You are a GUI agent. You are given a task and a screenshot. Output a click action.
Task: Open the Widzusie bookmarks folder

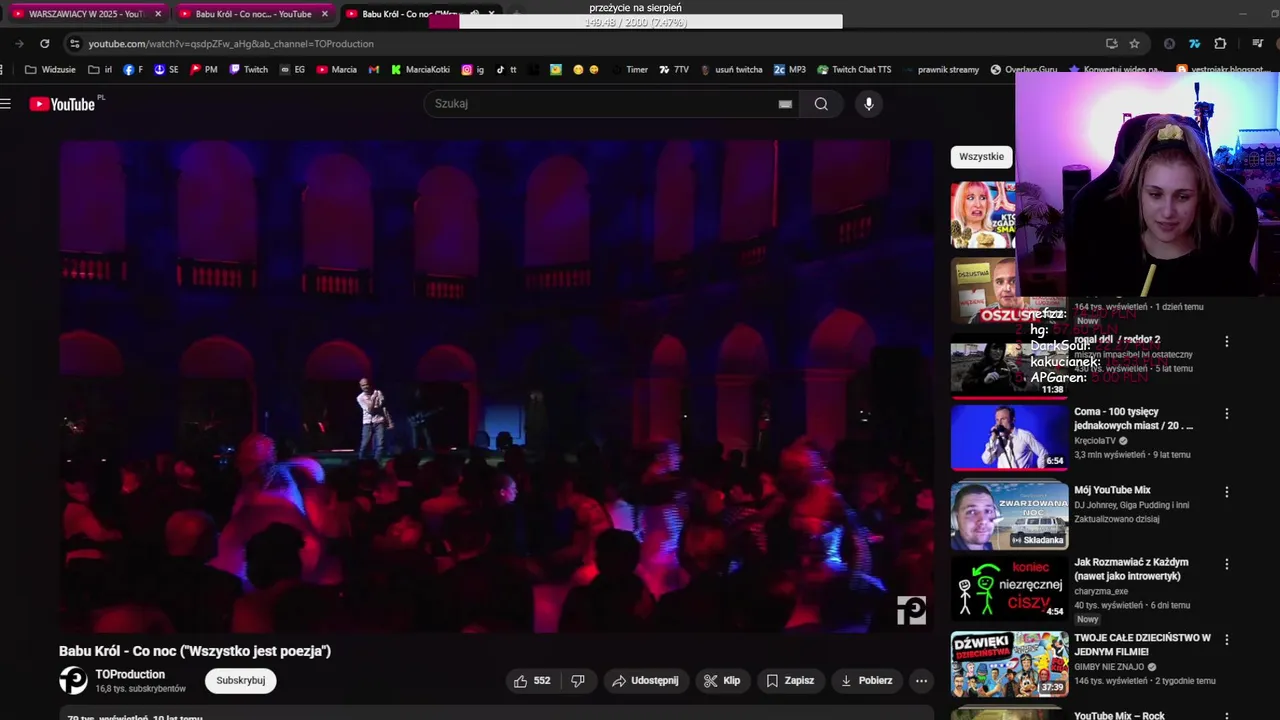click(50, 70)
